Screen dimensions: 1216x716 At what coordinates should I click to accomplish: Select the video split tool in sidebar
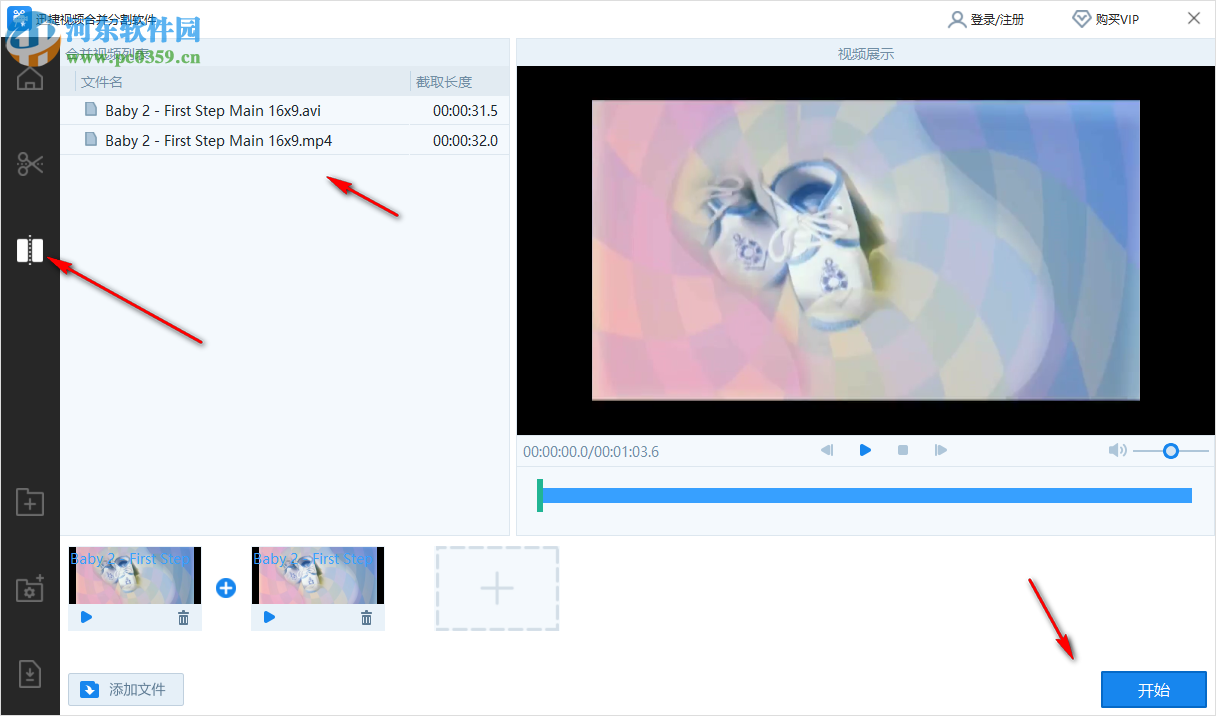point(30,250)
